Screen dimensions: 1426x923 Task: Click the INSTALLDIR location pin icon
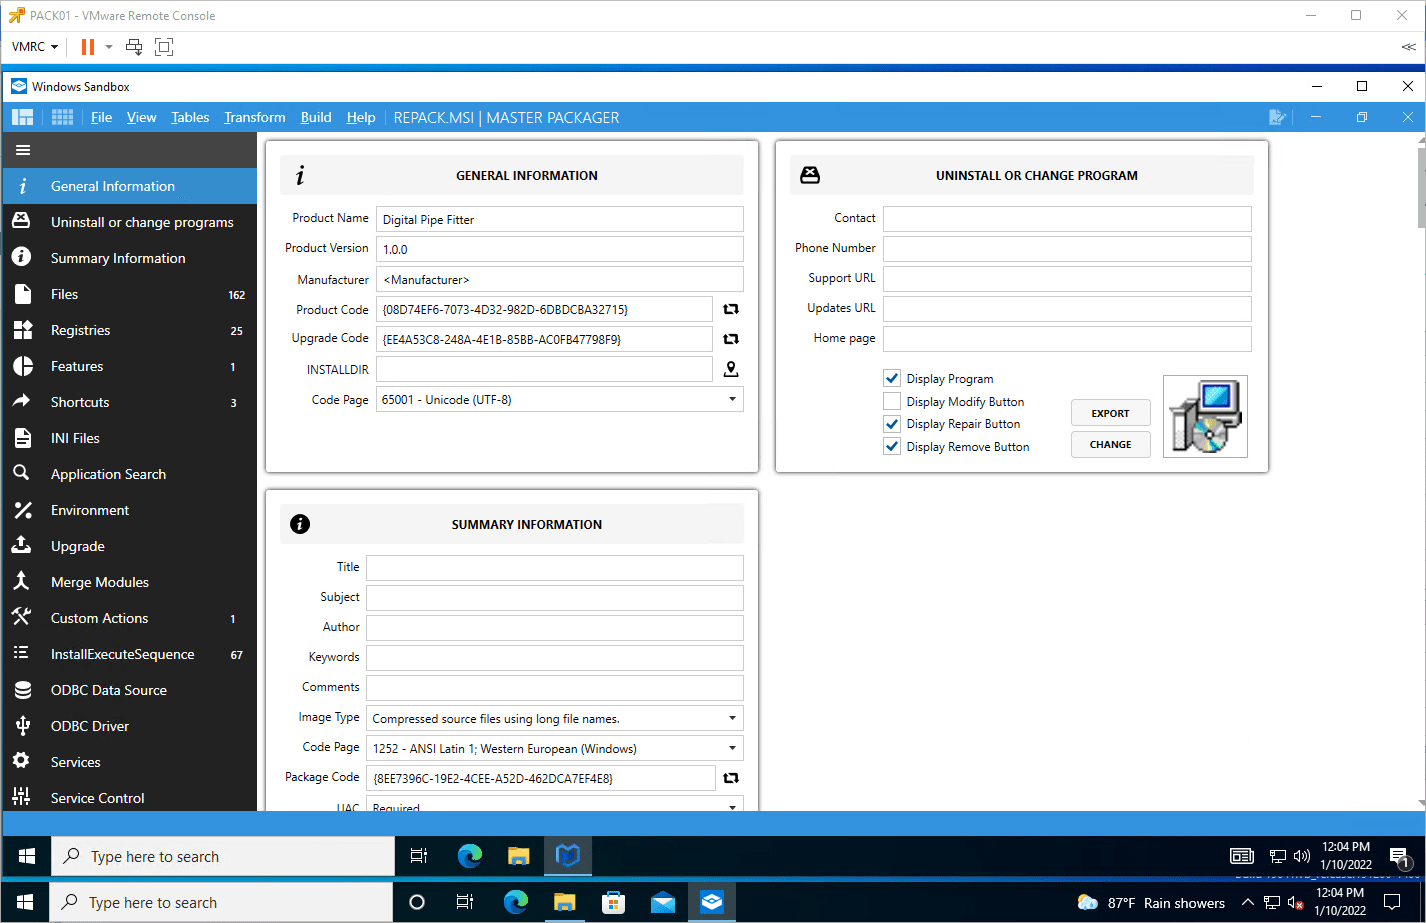[x=731, y=370]
